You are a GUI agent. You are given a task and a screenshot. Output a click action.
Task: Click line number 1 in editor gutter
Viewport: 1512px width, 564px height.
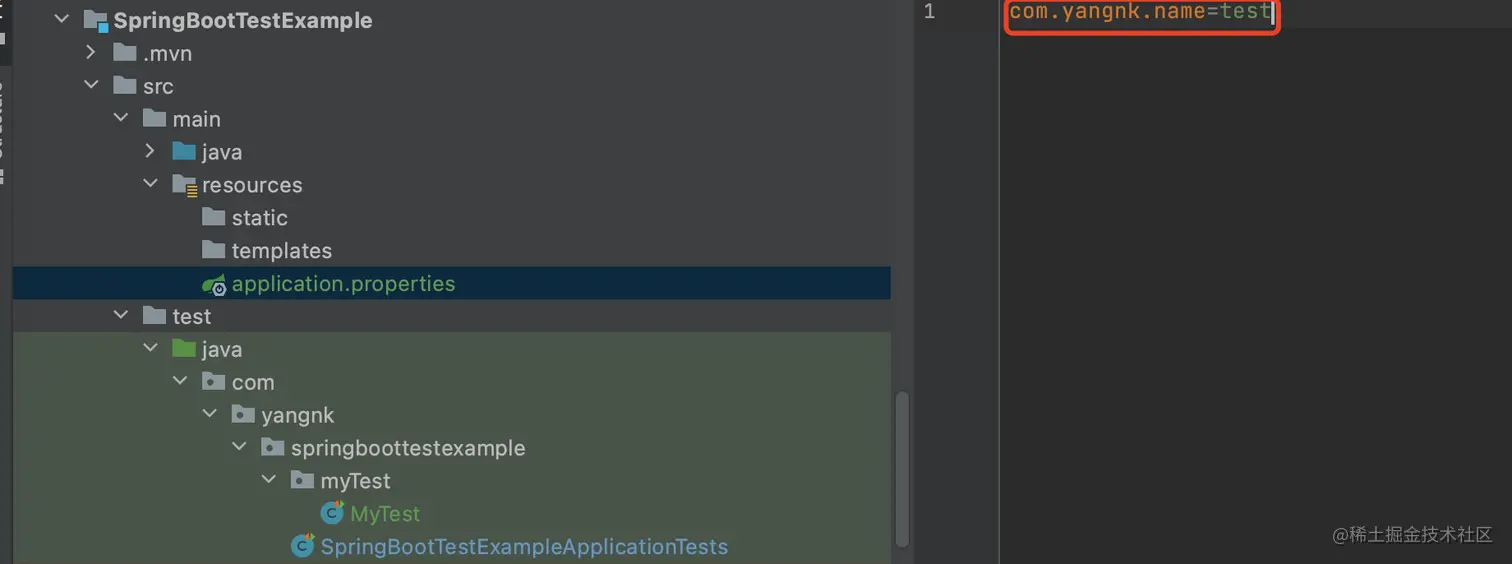929,12
